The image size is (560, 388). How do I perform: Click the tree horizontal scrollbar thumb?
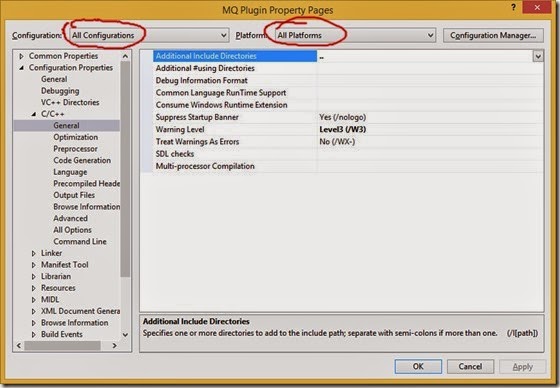(62, 345)
